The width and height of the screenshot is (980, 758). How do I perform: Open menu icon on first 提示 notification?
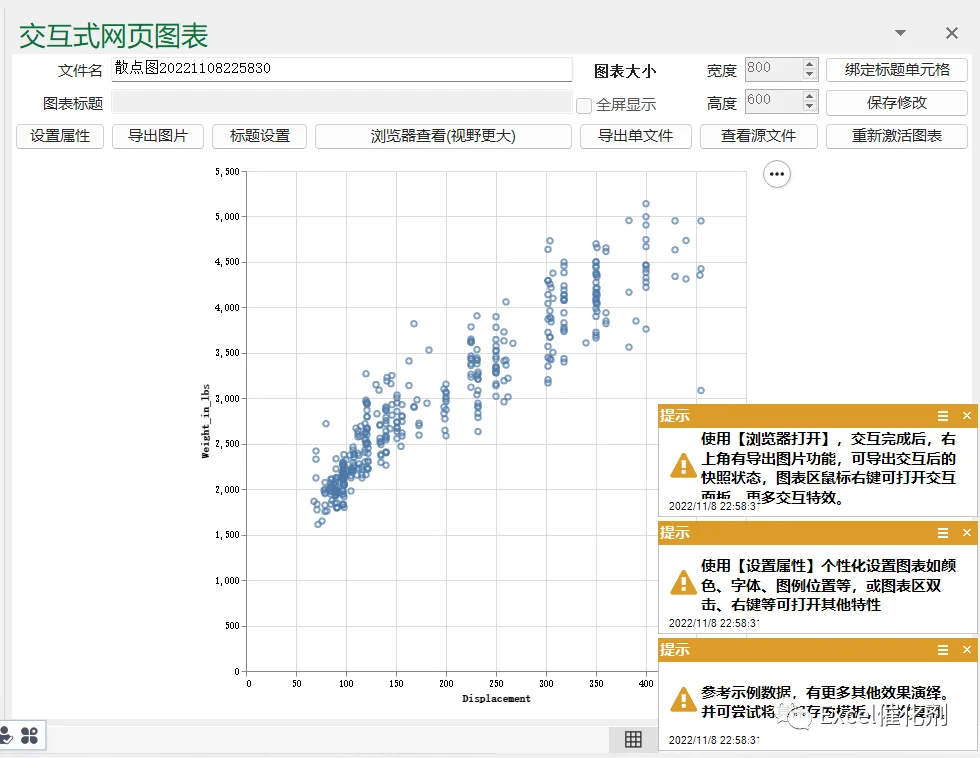[x=943, y=416]
